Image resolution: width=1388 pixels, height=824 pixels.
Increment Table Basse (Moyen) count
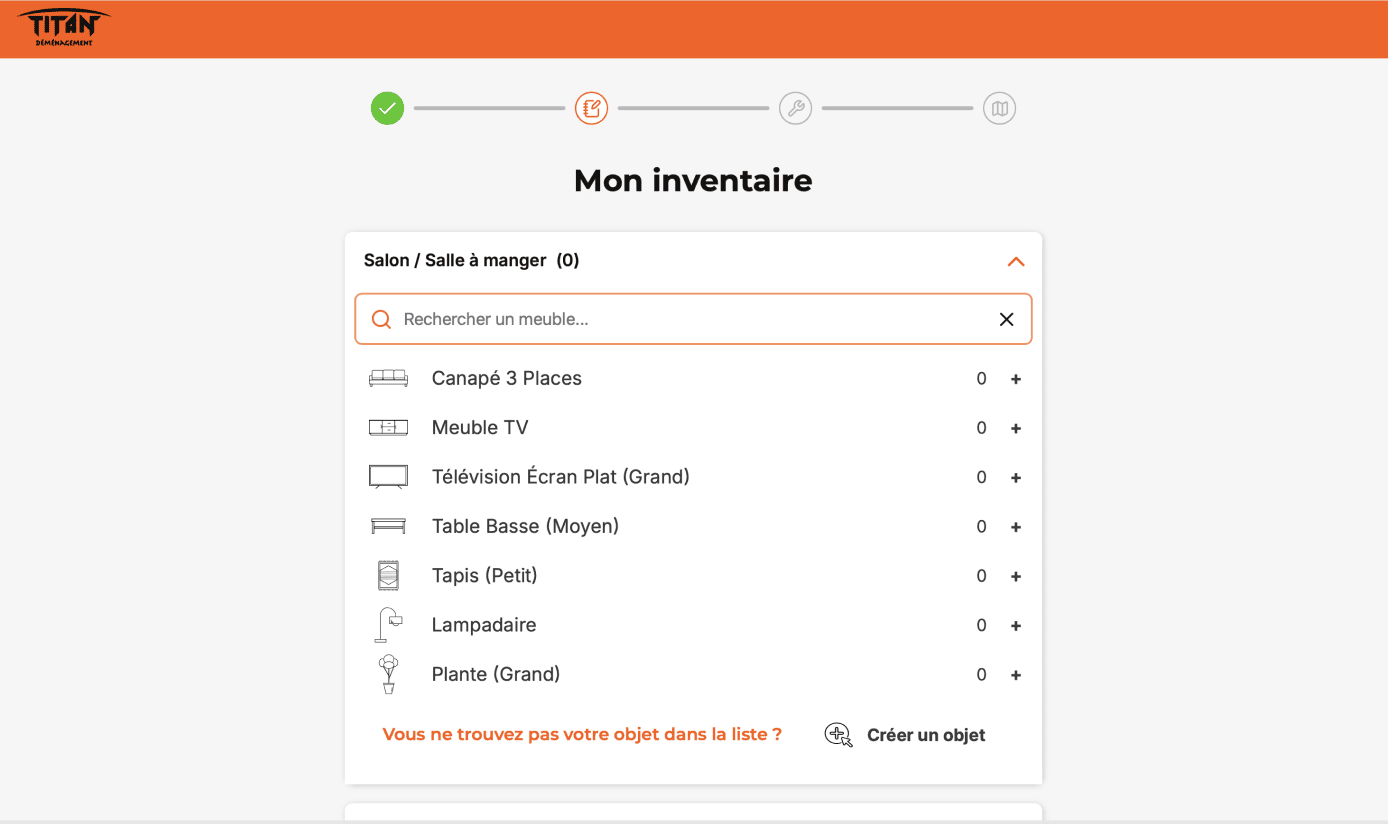pos(1016,527)
